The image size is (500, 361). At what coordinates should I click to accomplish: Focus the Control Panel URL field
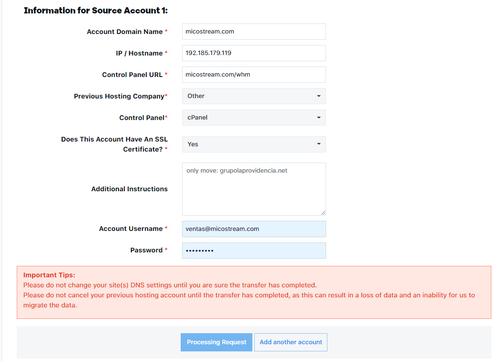point(254,75)
